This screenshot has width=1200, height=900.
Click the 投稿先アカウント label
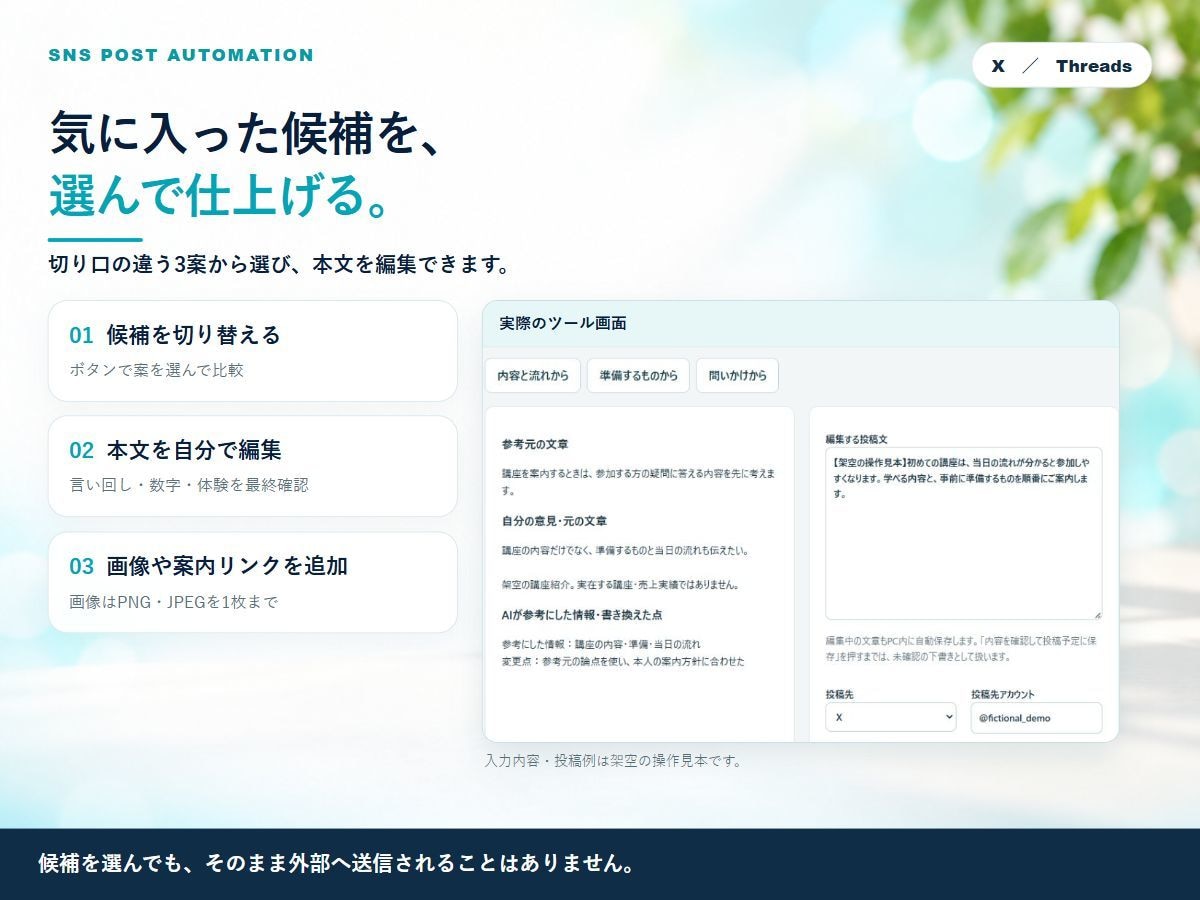tap(1003, 693)
